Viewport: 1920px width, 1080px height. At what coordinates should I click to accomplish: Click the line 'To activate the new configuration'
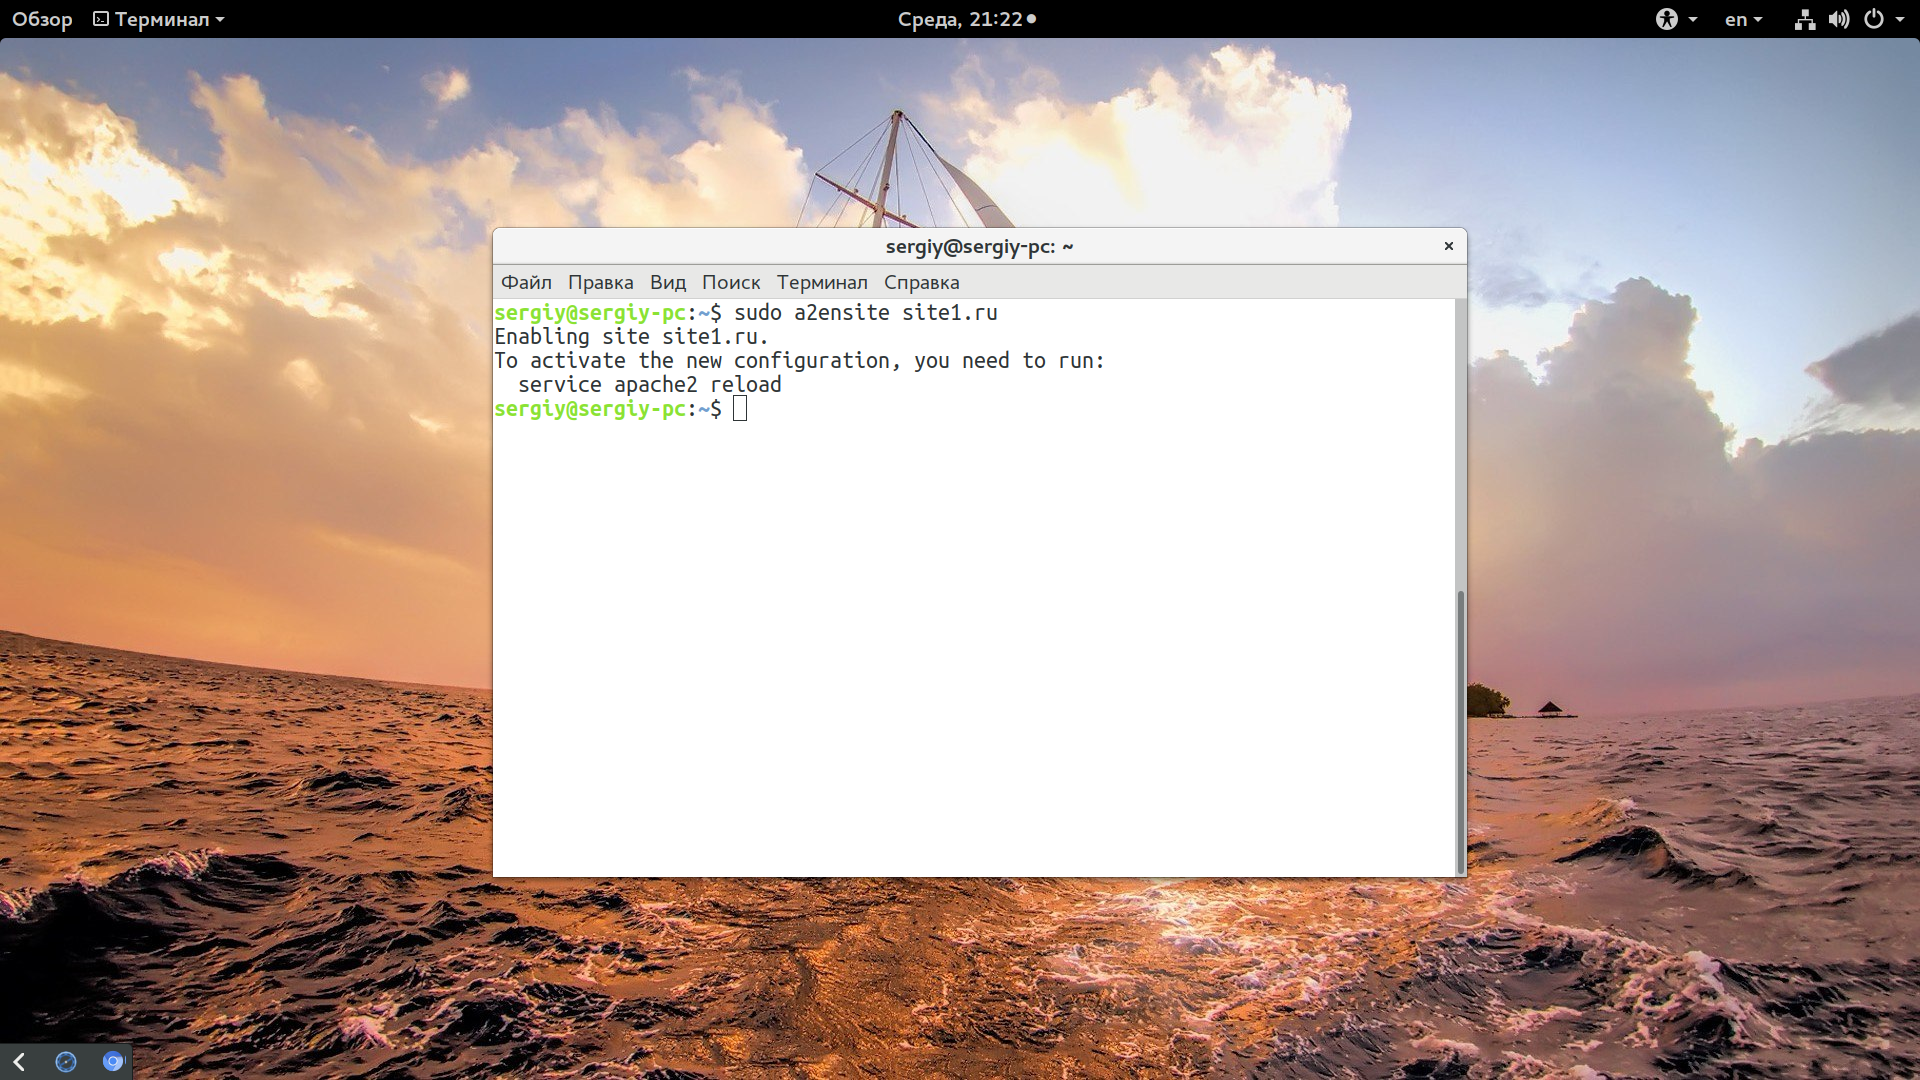[x=799, y=361]
